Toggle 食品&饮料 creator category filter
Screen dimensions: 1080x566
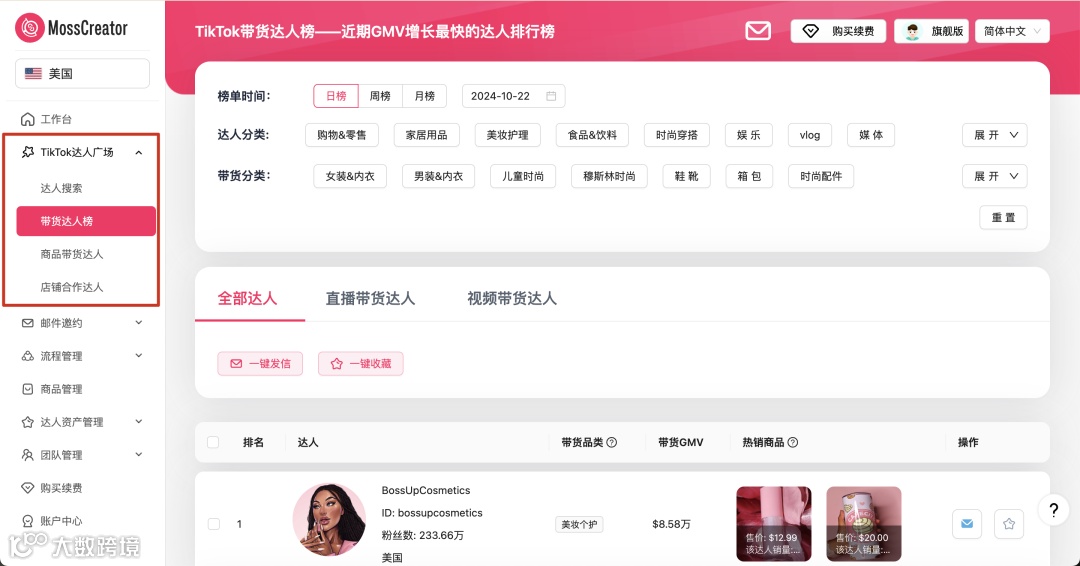click(592, 135)
